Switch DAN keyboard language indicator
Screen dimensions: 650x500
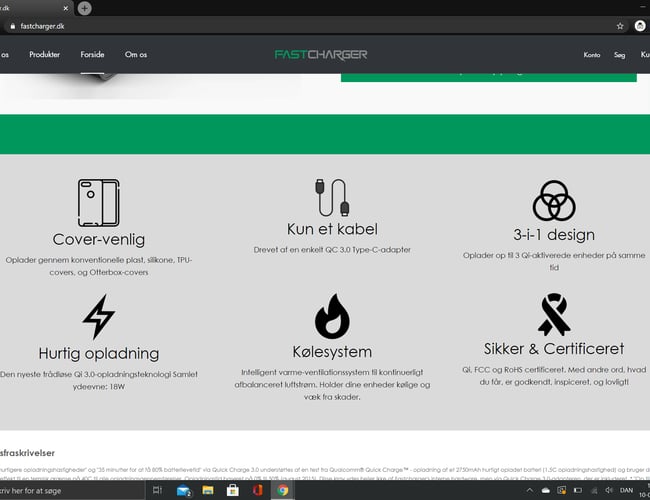tap(626, 490)
